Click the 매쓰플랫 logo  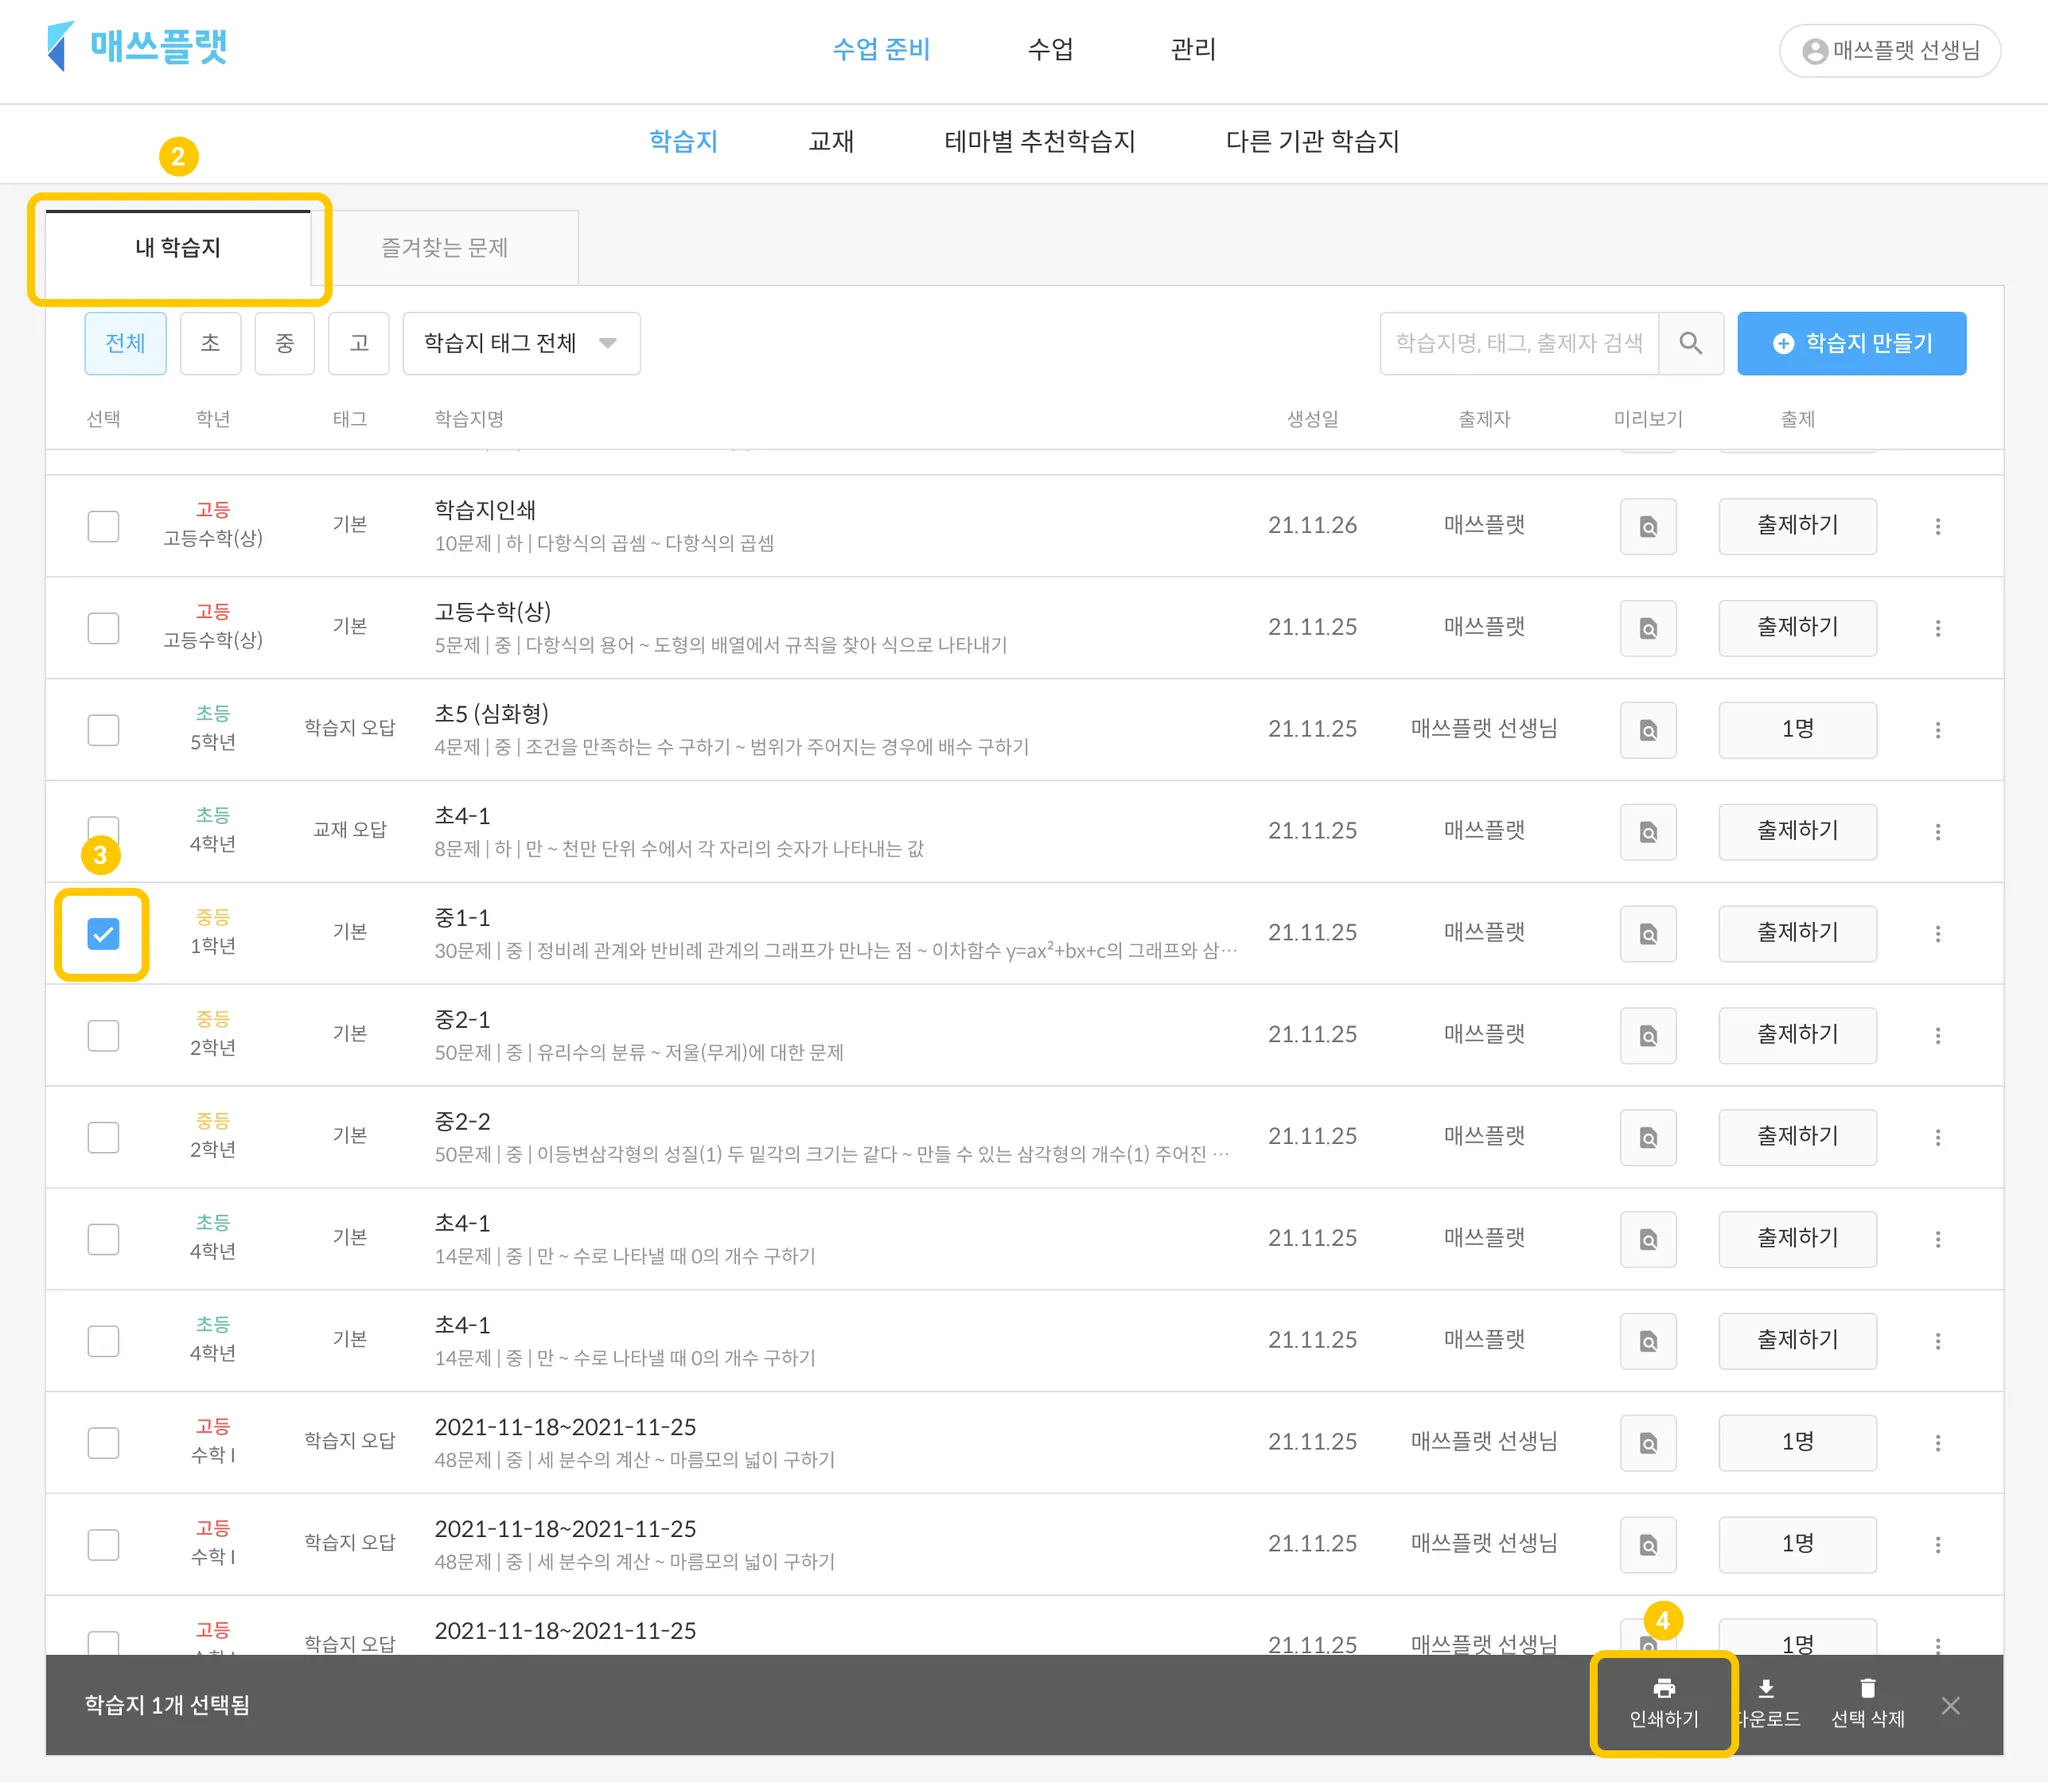pos(138,46)
